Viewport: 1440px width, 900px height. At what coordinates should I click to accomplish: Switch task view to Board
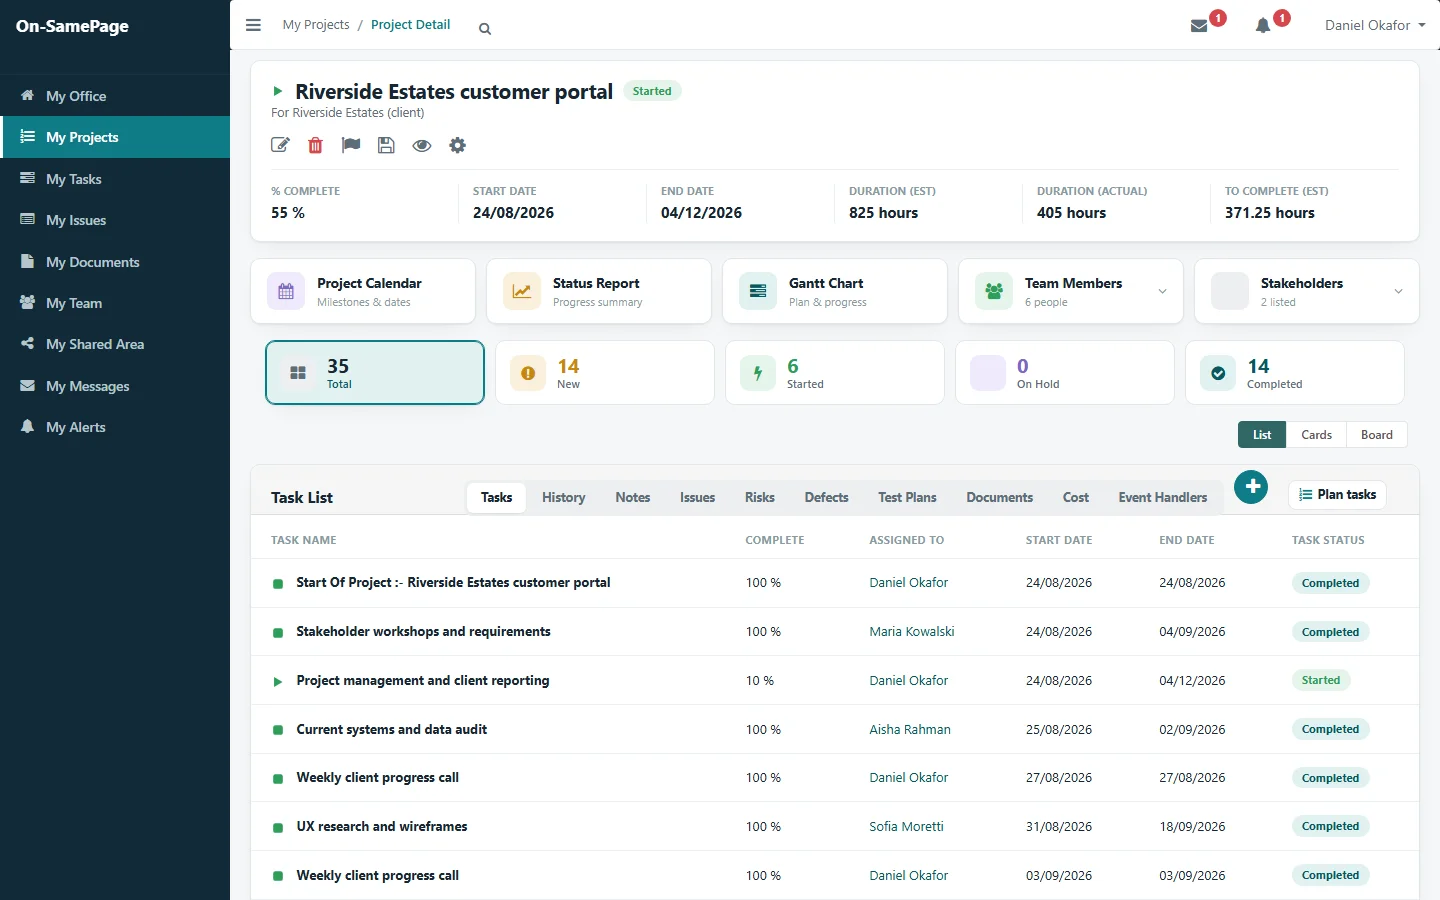[1377, 435]
